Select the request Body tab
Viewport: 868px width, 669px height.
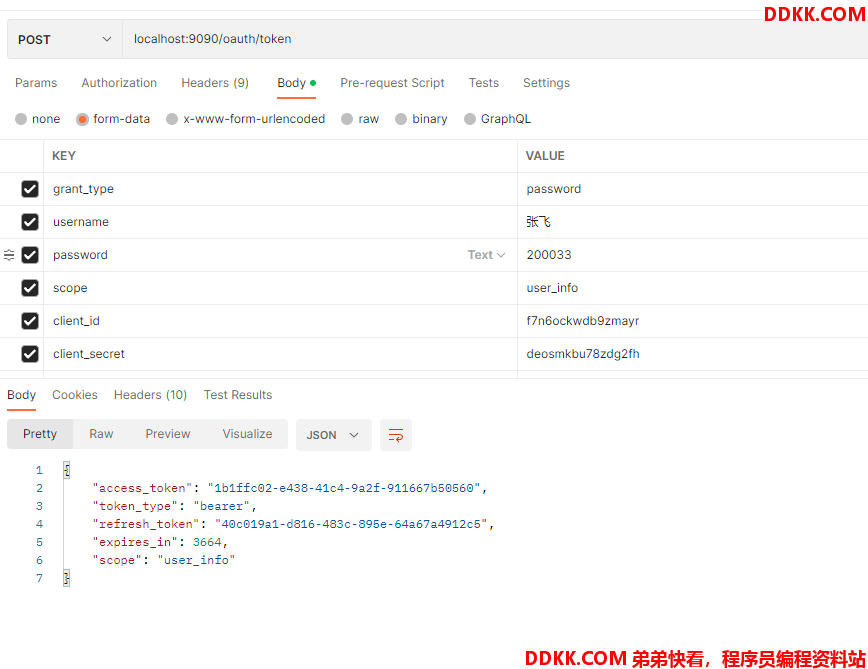coord(296,83)
